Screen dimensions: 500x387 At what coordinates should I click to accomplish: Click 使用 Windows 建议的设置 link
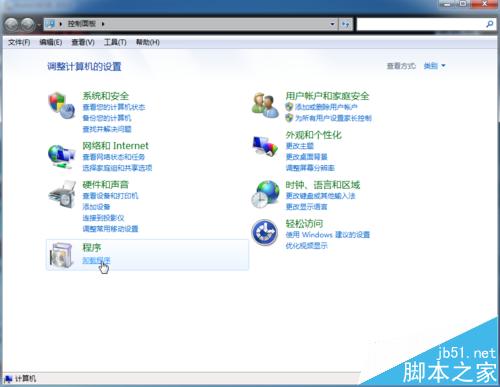(328, 235)
